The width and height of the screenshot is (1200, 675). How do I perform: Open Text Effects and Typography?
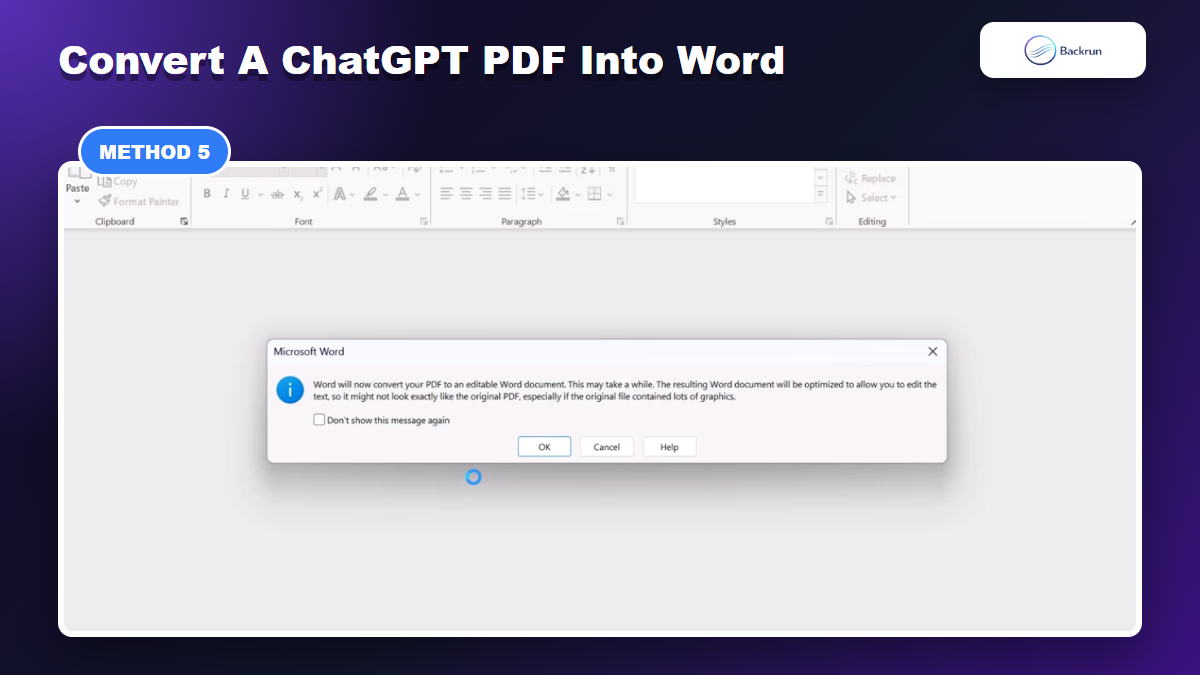click(339, 194)
